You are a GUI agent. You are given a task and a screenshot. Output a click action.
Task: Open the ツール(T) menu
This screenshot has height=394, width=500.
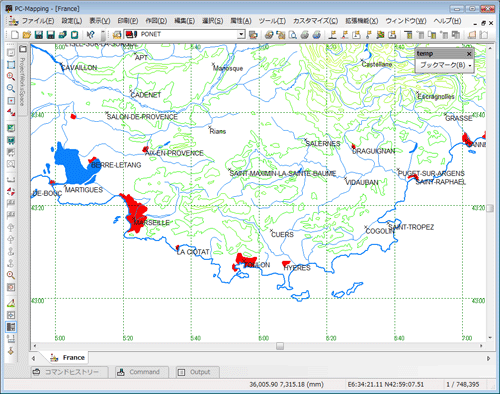tap(272, 21)
